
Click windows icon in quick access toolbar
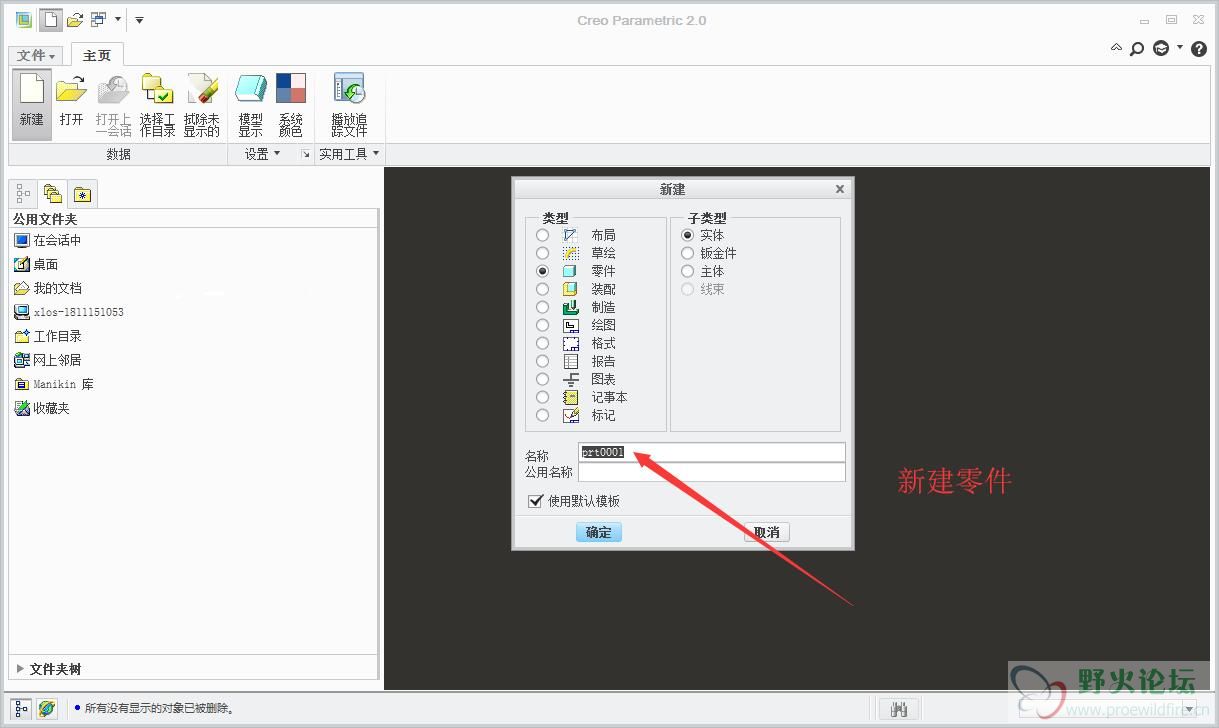click(x=99, y=19)
